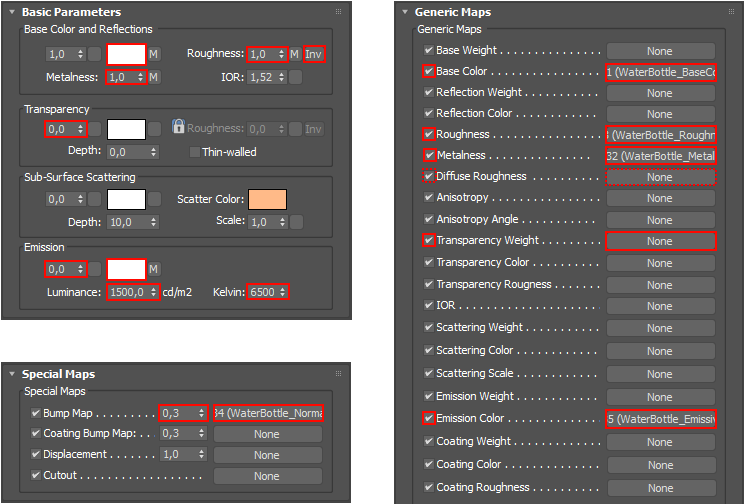Click the Scatter Scale spinner

pos(268,222)
